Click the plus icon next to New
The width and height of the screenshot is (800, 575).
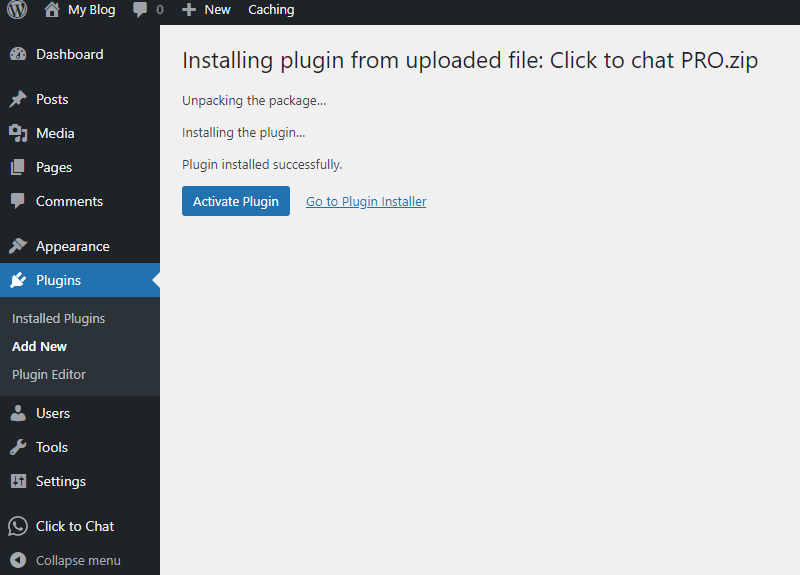click(189, 10)
